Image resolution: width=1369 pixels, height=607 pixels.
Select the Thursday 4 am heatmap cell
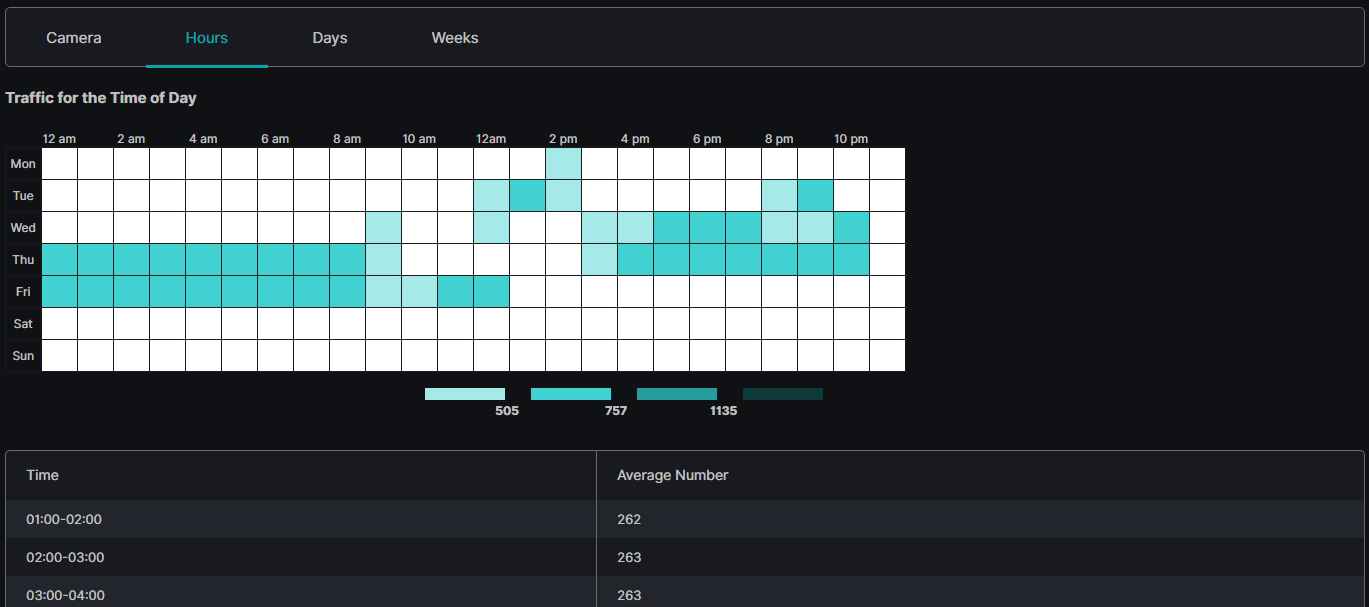tap(204, 260)
